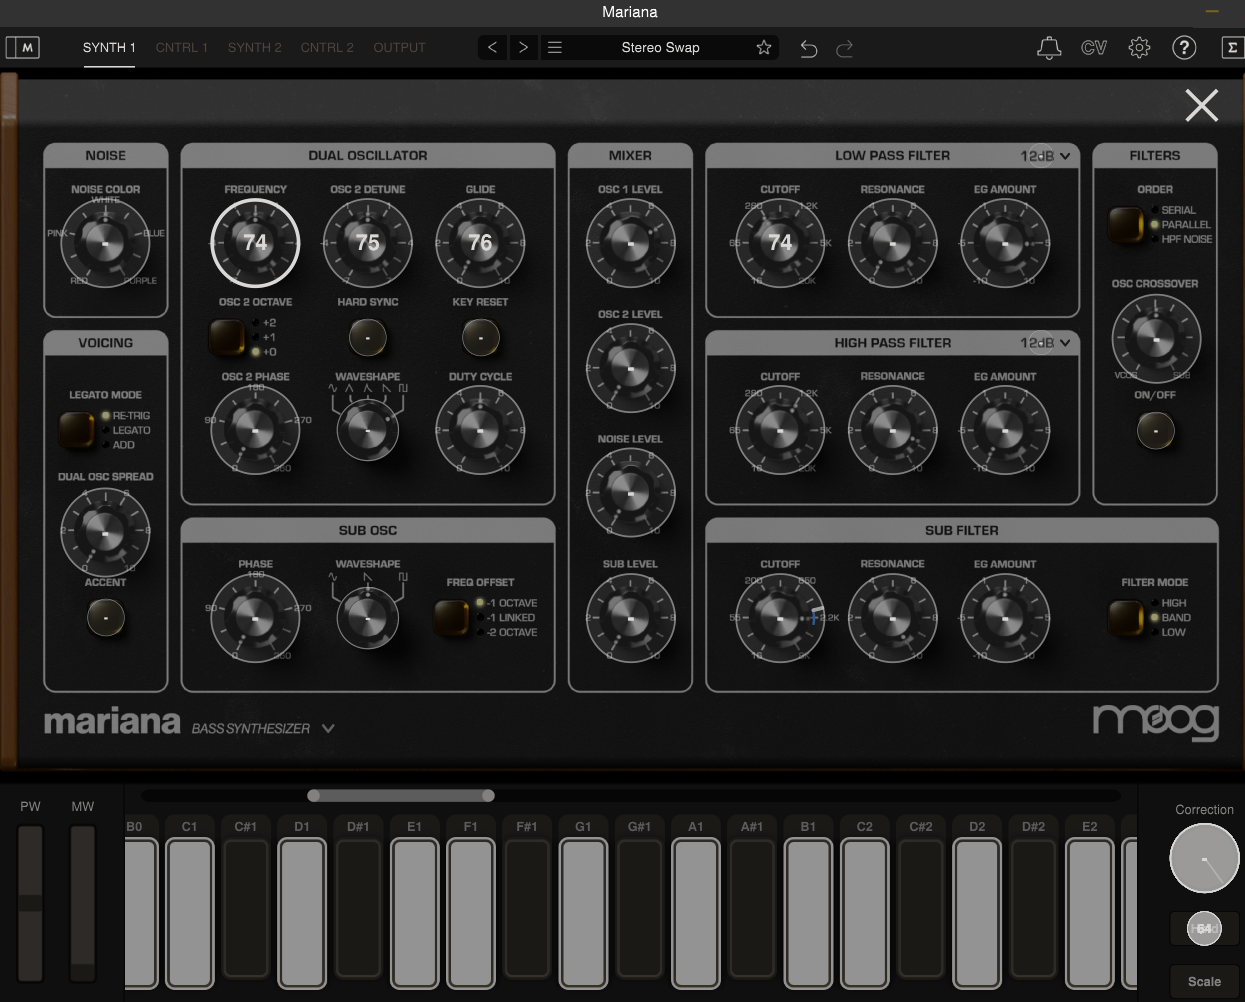1245x1002 pixels.
Task: Click the Mixer OSC 1 Level knob
Action: click(x=630, y=242)
